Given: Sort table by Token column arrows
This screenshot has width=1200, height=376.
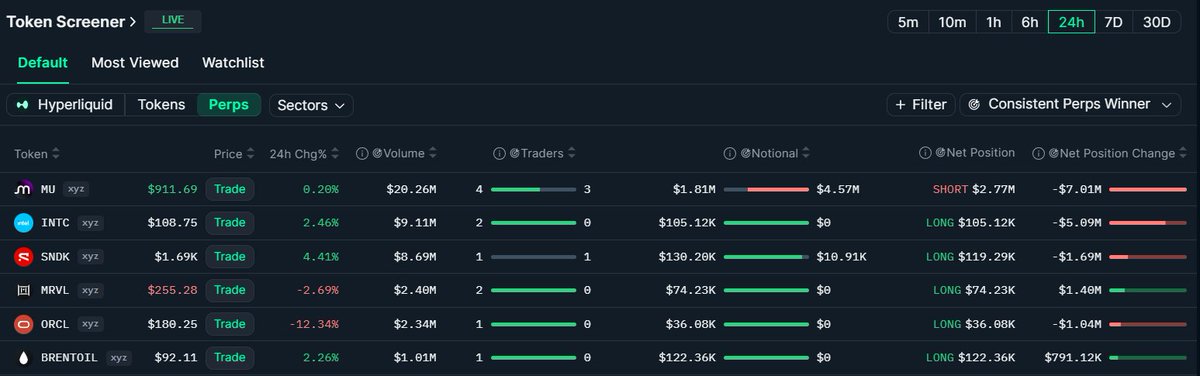Looking at the screenshot, I should point(56,154).
